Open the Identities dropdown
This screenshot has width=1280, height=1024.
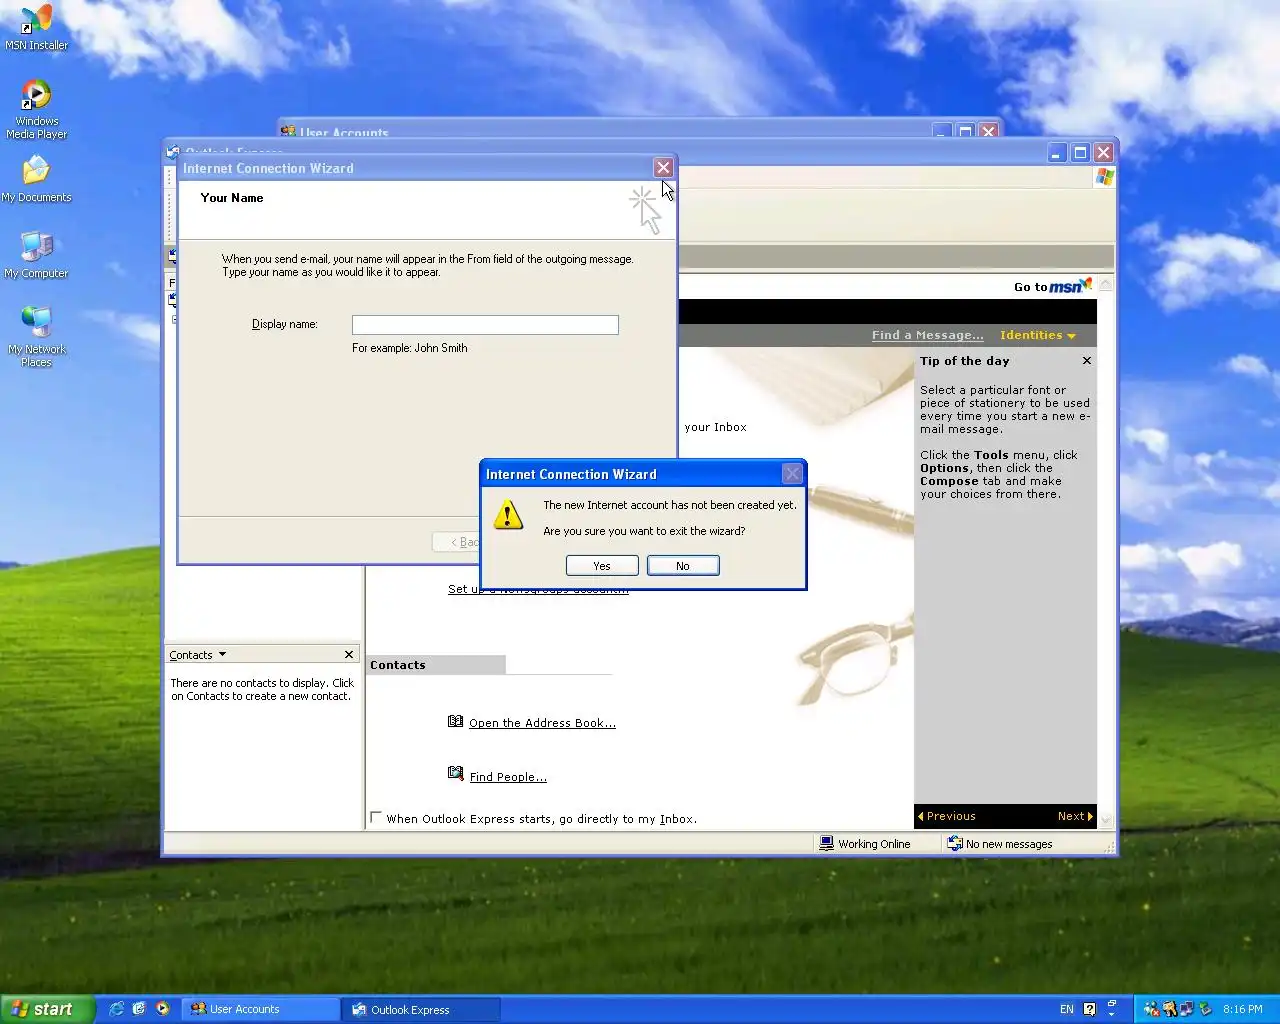coord(1037,335)
